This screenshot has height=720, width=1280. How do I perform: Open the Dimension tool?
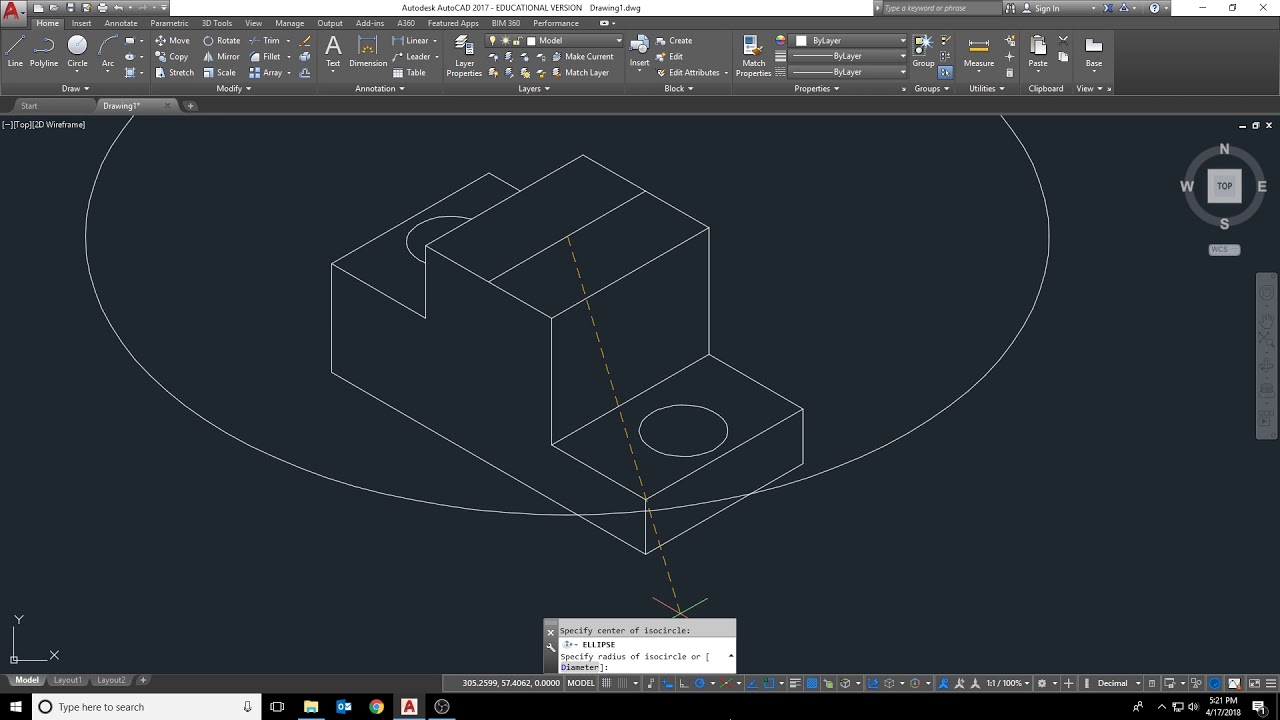[368, 51]
